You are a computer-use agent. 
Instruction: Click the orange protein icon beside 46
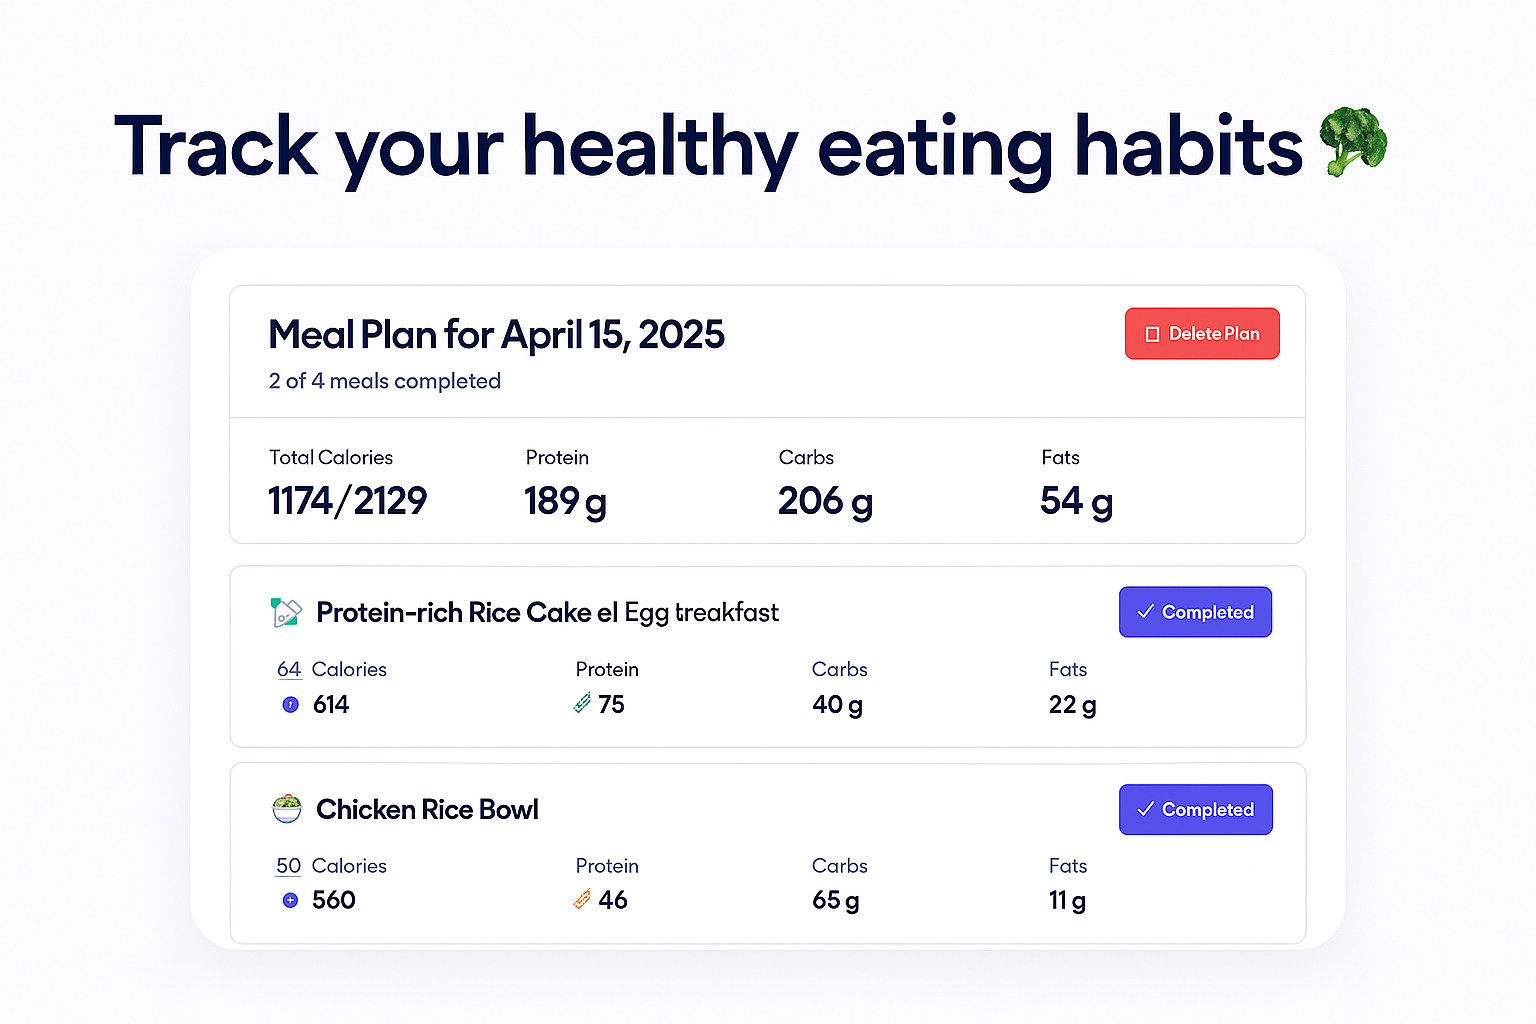coord(582,900)
